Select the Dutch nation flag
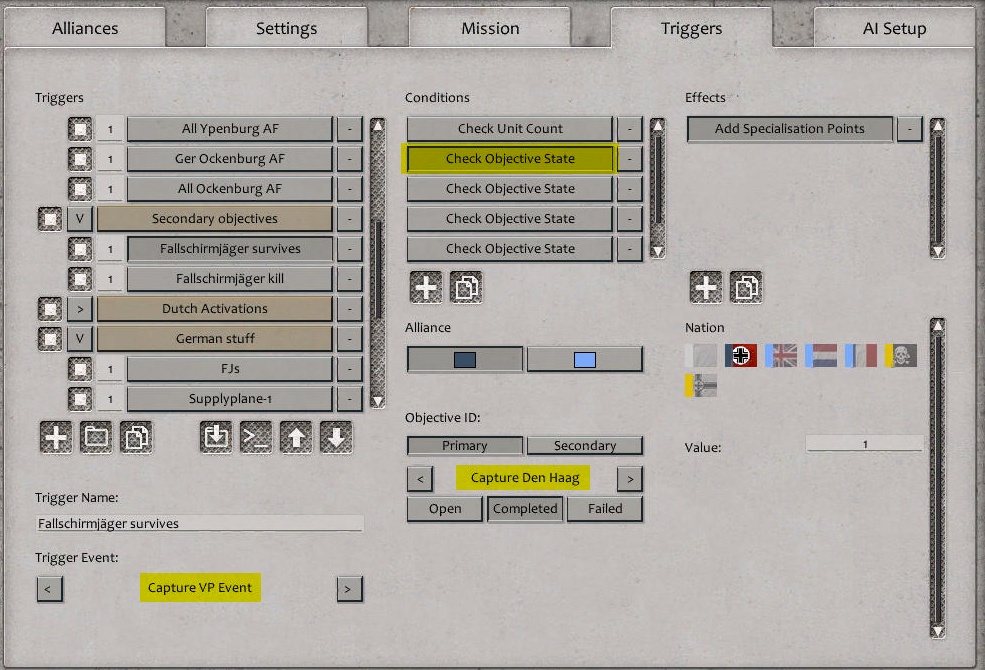The width and height of the screenshot is (985, 670). pos(821,355)
